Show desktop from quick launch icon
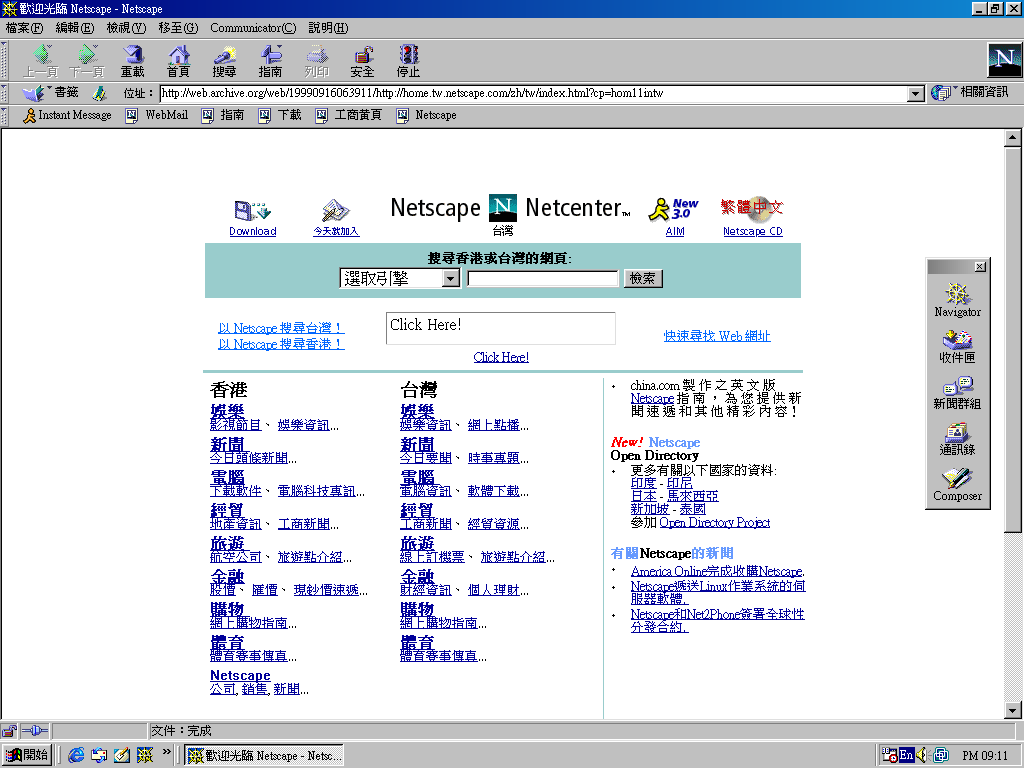The width and height of the screenshot is (1024, 768). coord(121,755)
